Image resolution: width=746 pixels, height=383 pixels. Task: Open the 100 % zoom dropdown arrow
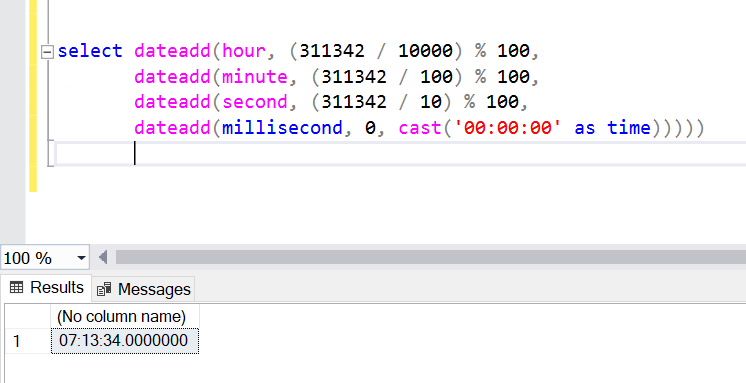click(81, 258)
